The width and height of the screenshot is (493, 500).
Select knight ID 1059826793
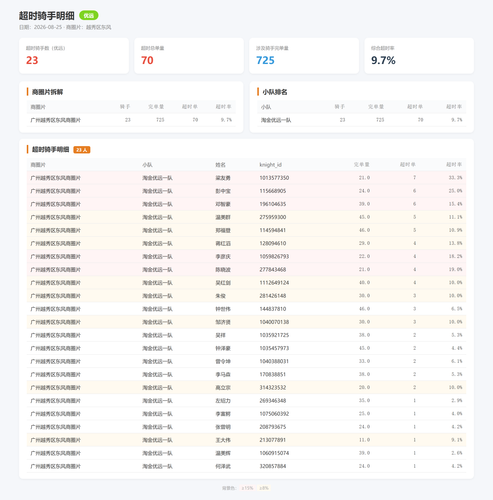click(x=274, y=256)
